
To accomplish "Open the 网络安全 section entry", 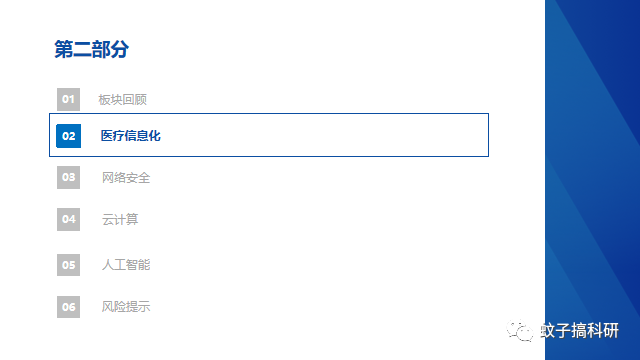I will pyautogui.click(x=126, y=178).
